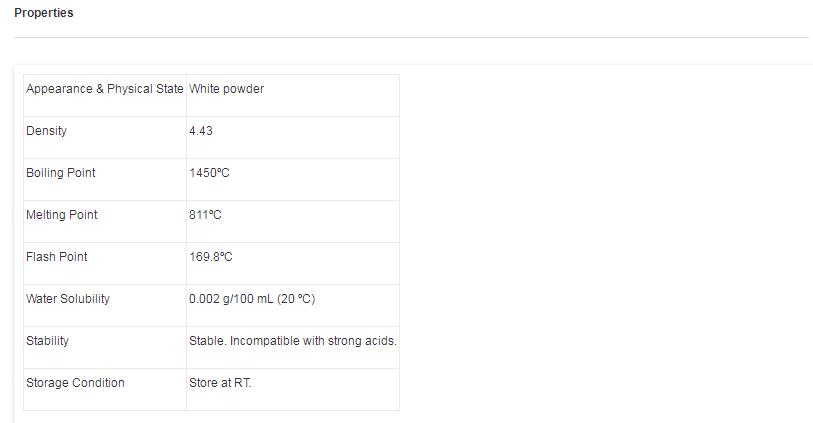Click the Properties section heading

(43, 13)
